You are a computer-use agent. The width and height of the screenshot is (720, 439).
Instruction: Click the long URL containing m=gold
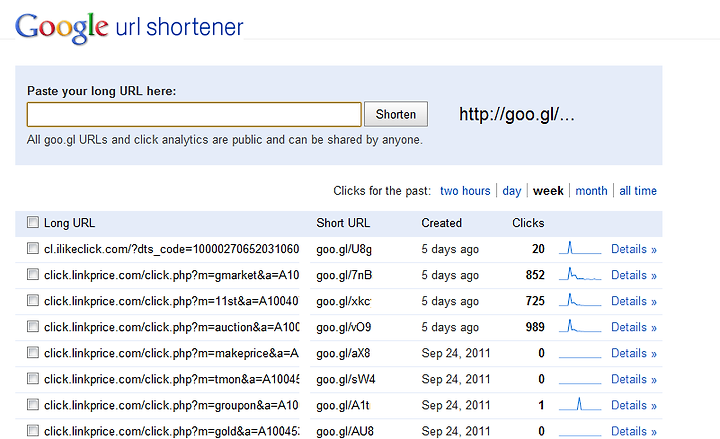(x=171, y=431)
